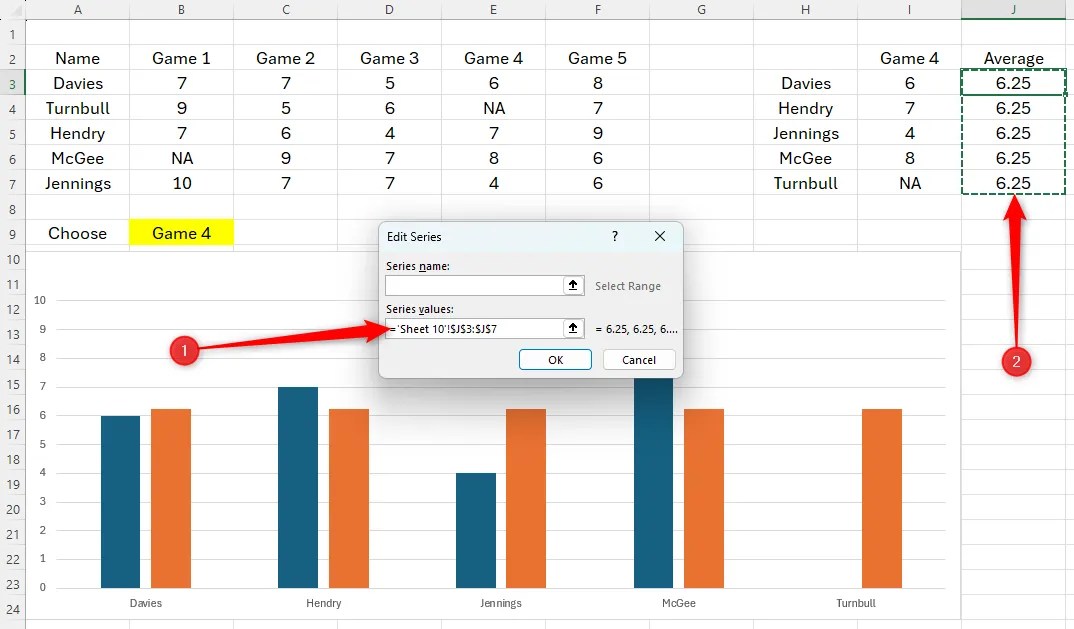Click OK to apply the series values
Viewport: 1074px width, 629px height.
click(555, 359)
